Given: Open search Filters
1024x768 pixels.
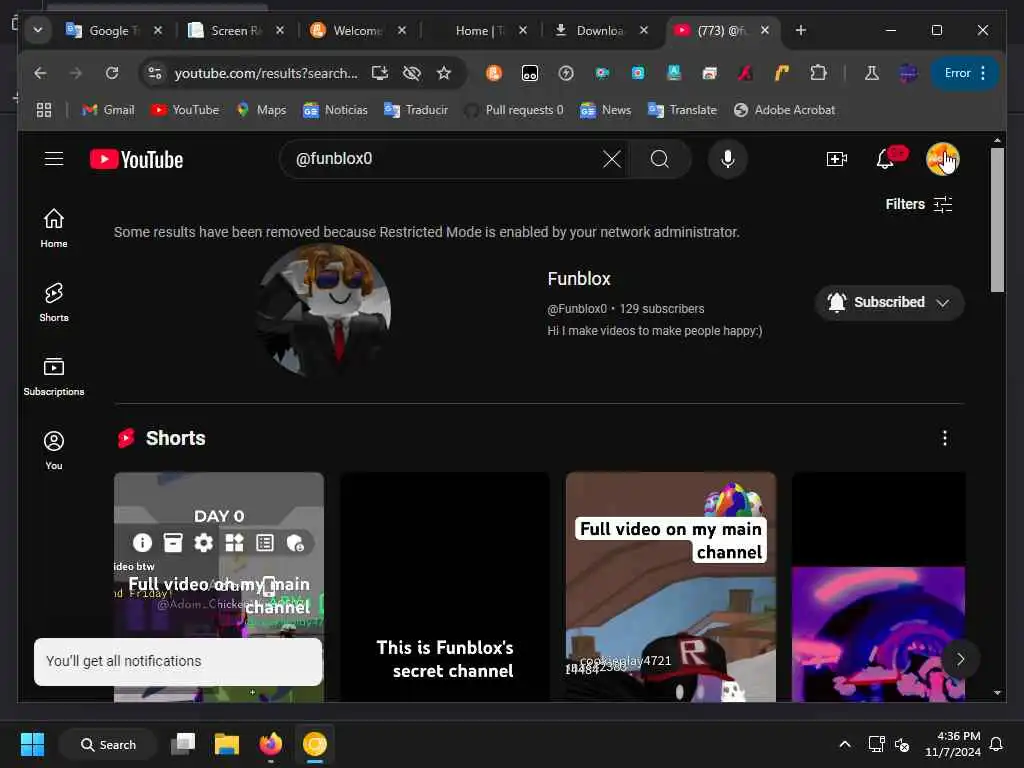Looking at the screenshot, I should click(x=918, y=204).
